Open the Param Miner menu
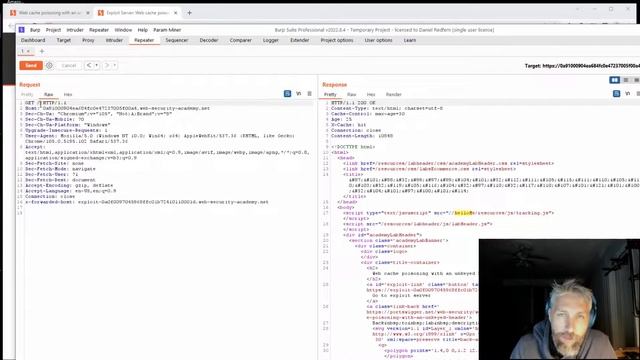 point(167,30)
